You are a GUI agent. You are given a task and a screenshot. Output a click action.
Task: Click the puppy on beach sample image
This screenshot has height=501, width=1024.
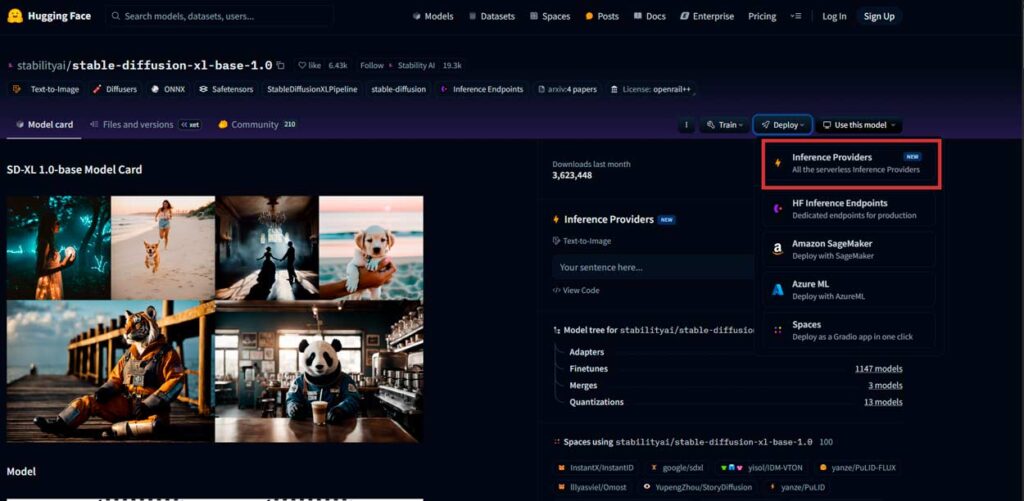pos(371,248)
